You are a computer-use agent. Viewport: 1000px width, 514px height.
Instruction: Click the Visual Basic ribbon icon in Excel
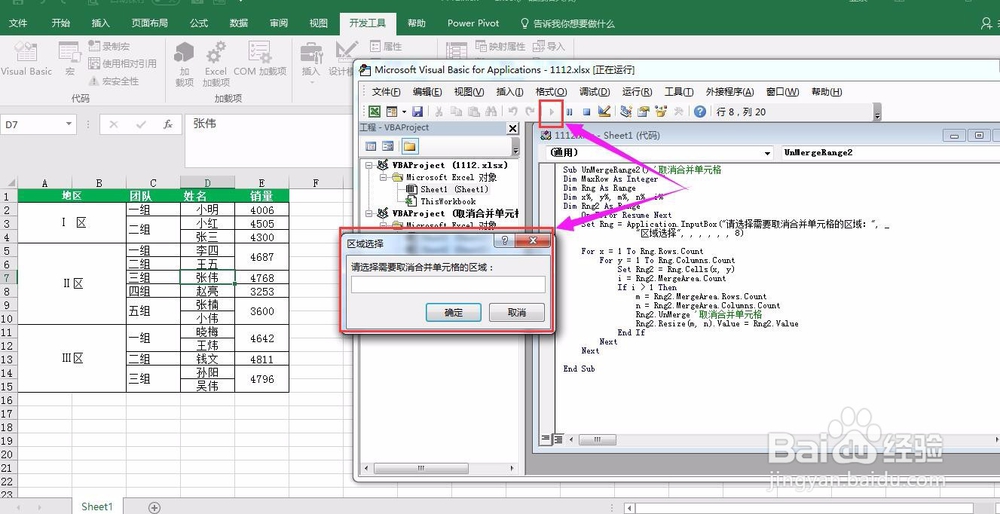tap(26, 61)
